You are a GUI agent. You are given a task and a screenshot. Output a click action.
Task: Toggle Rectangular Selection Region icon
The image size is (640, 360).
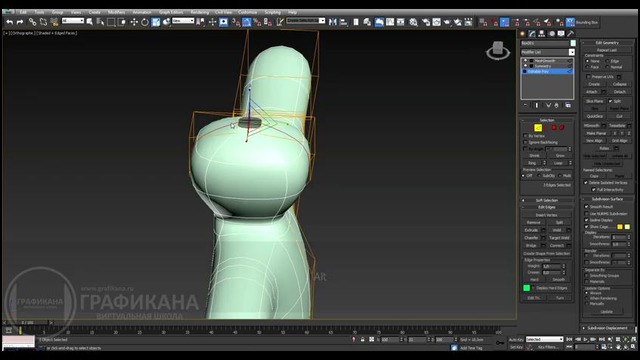(111, 22)
